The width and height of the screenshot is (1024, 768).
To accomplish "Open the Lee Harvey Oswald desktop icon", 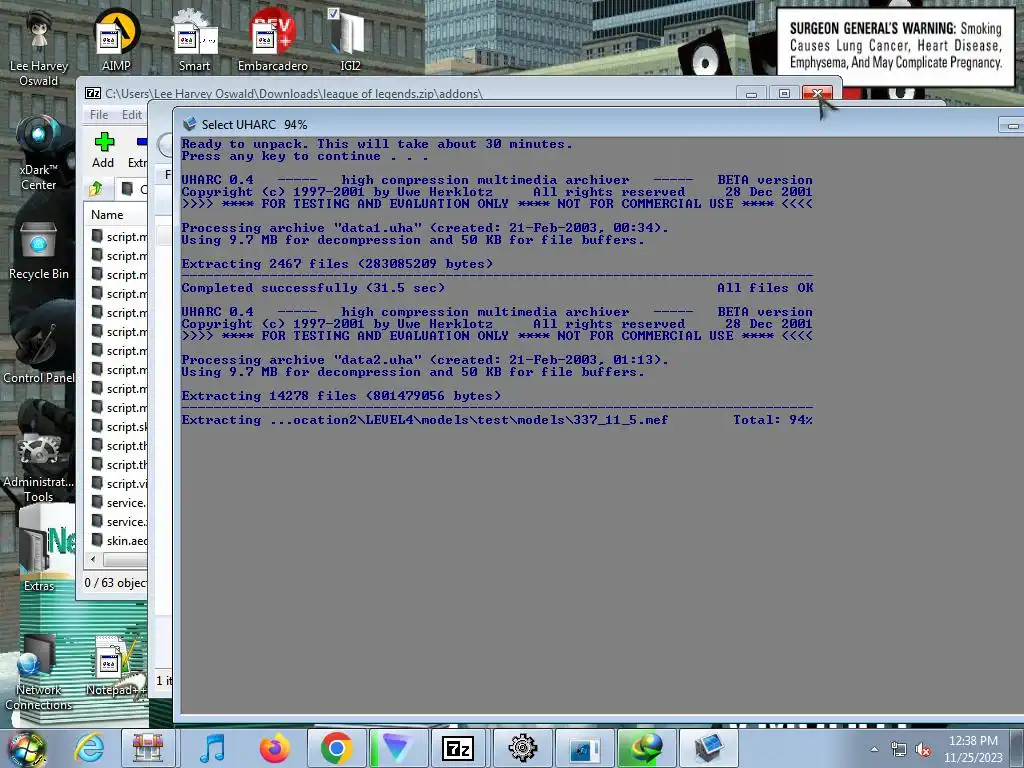I will point(38,49).
